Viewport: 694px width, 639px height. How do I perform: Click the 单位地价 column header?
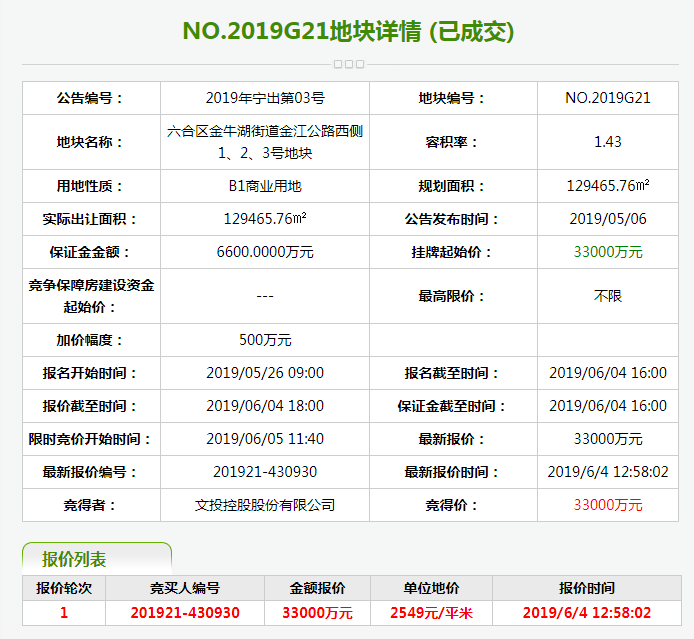point(432,588)
